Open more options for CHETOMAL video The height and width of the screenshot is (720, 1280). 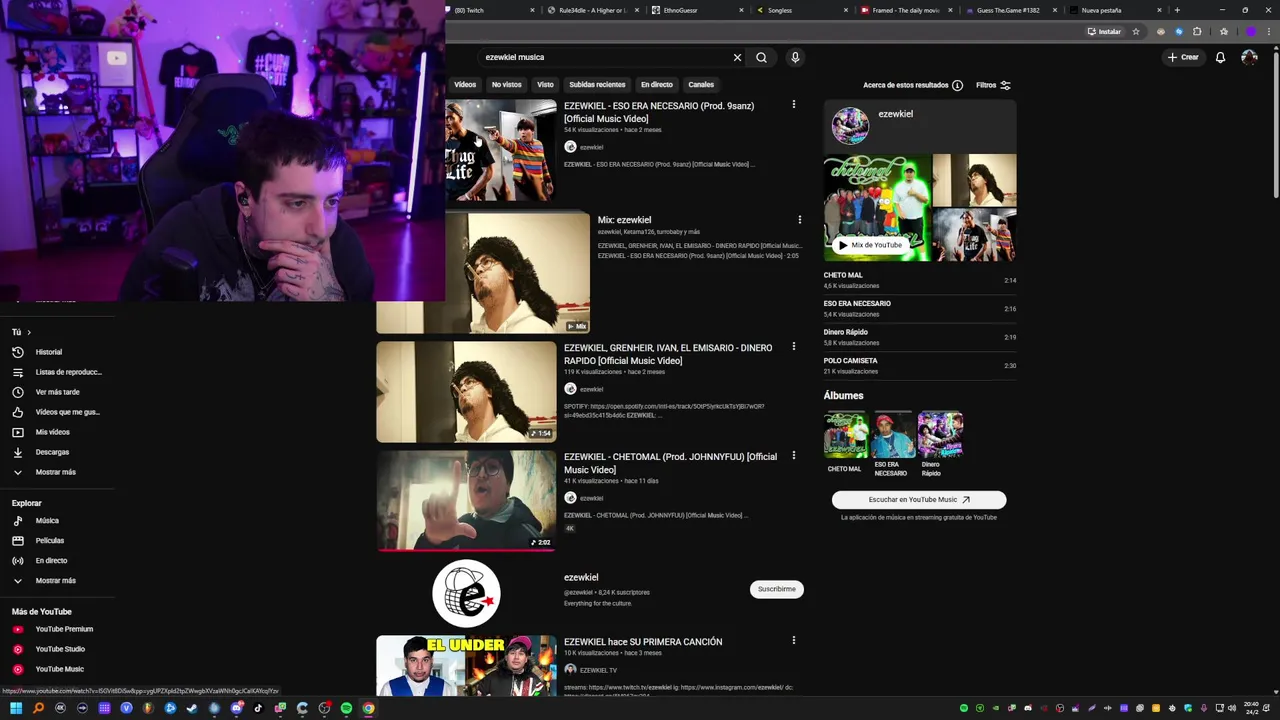coord(794,455)
